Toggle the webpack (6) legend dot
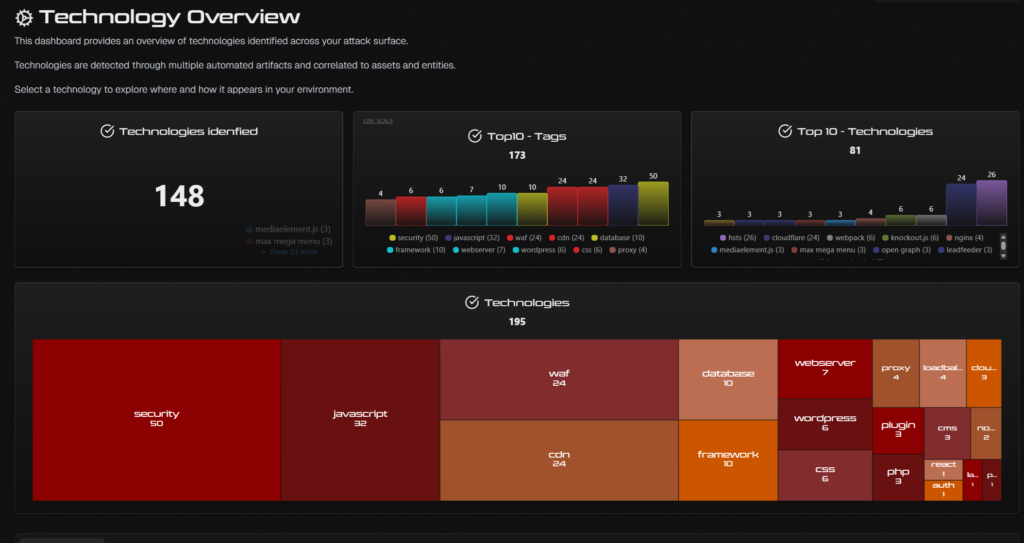The image size is (1024, 543). pos(830,238)
